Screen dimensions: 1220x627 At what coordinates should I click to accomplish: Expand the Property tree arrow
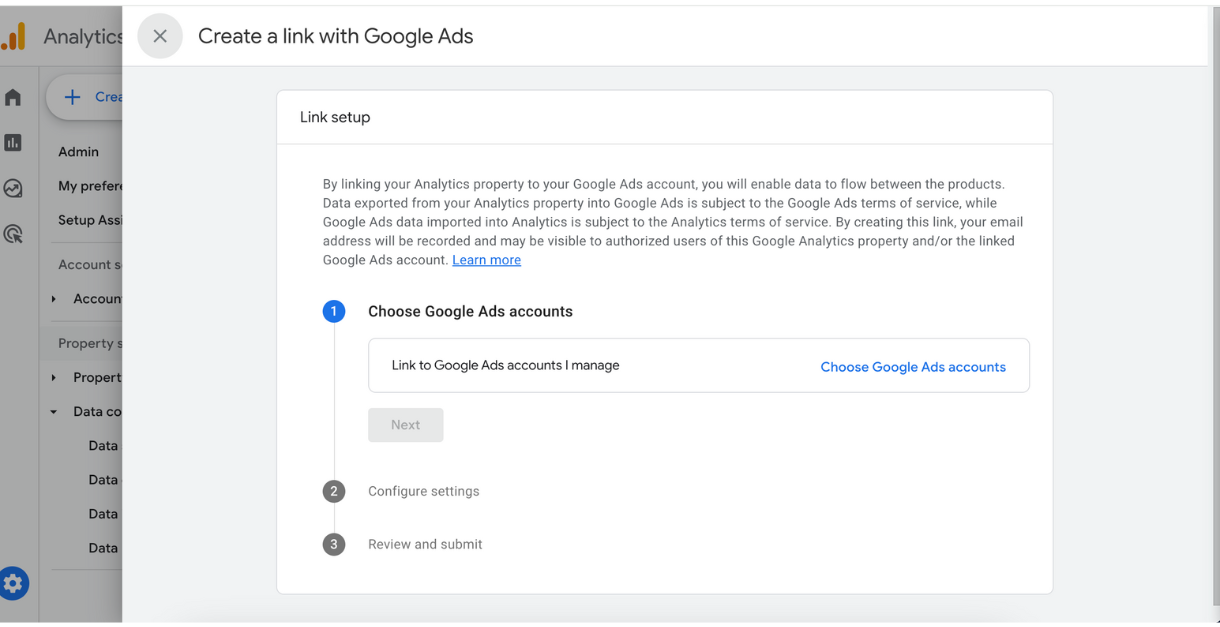[54, 377]
